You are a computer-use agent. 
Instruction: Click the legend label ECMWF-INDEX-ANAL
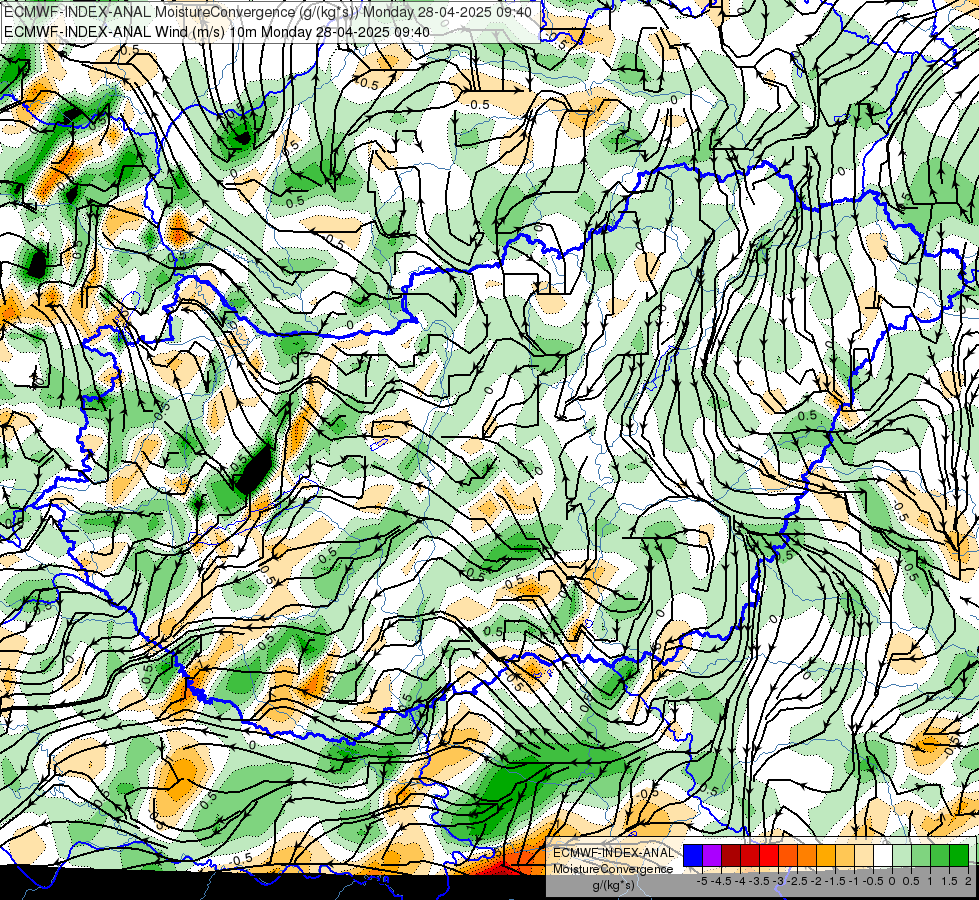pos(613,853)
